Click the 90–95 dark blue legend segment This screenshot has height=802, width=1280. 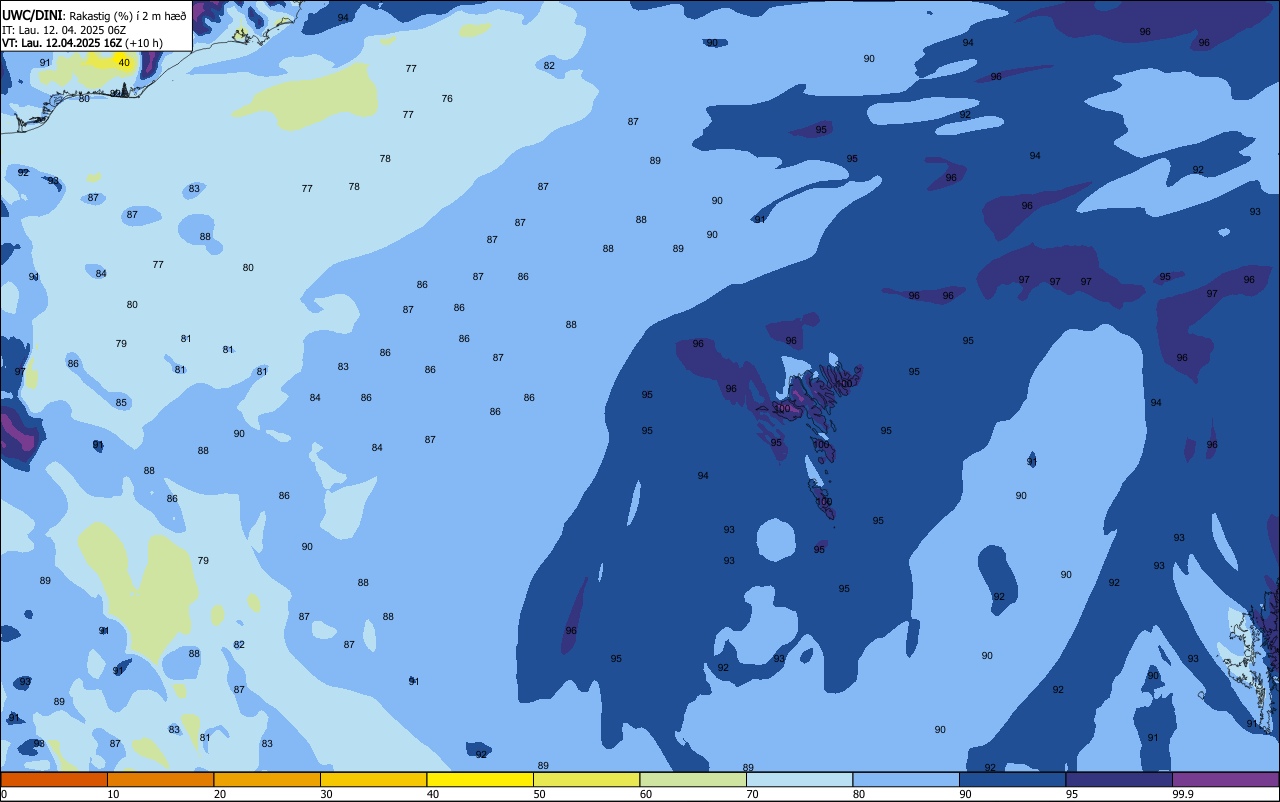tap(1012, 779)
